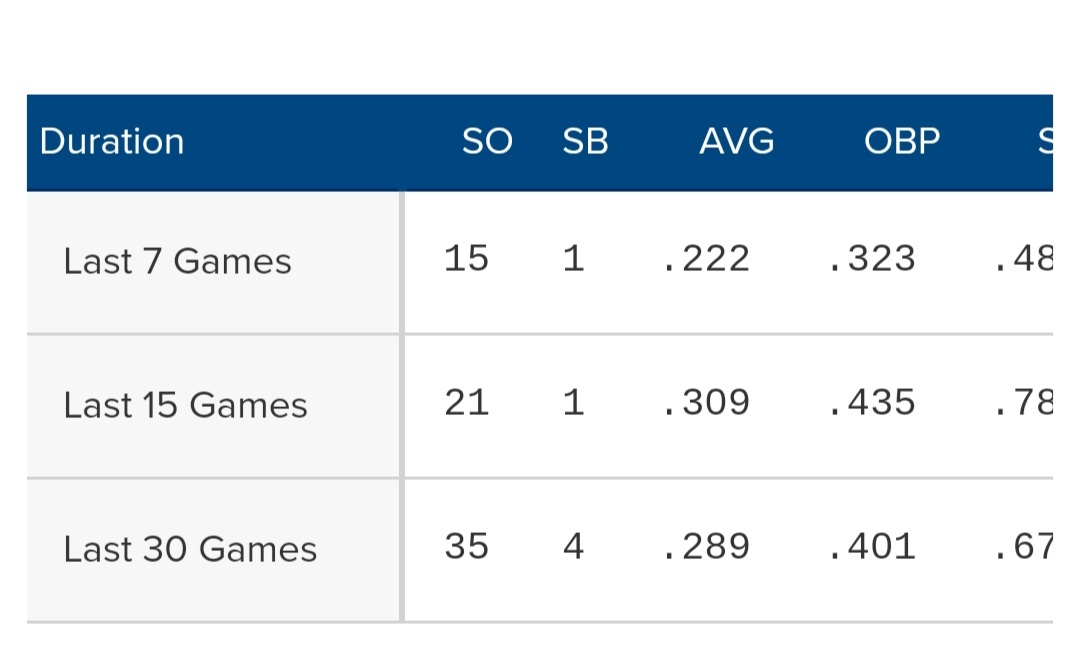Viewport: 1080px width, 648px height.
Task: Click the .309 batting average
Action: point(706,403)
